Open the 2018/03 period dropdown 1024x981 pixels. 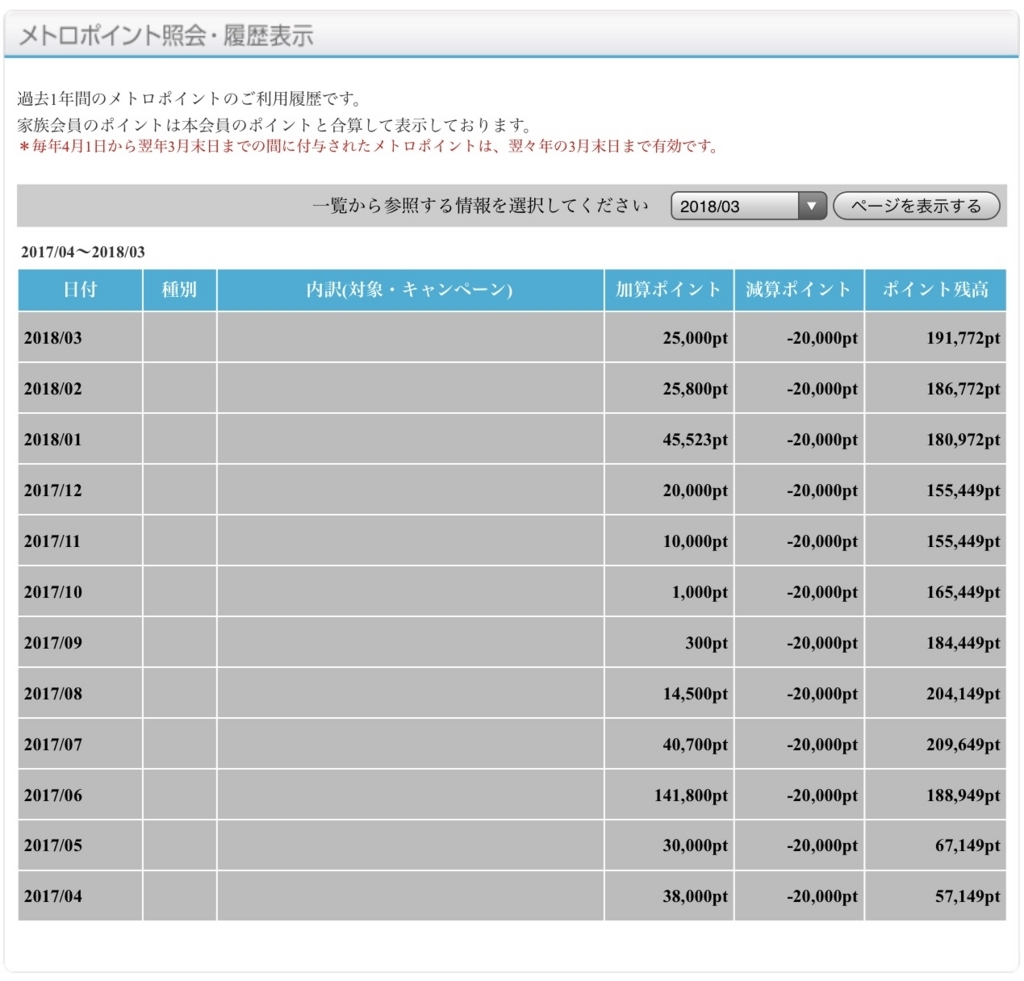pos(748,206)
